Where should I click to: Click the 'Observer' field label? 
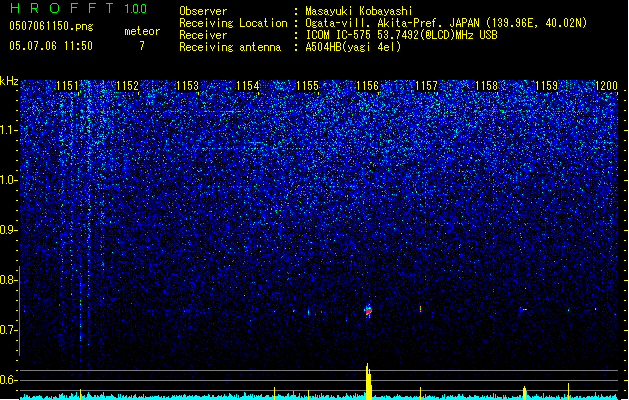coord(203,11)
